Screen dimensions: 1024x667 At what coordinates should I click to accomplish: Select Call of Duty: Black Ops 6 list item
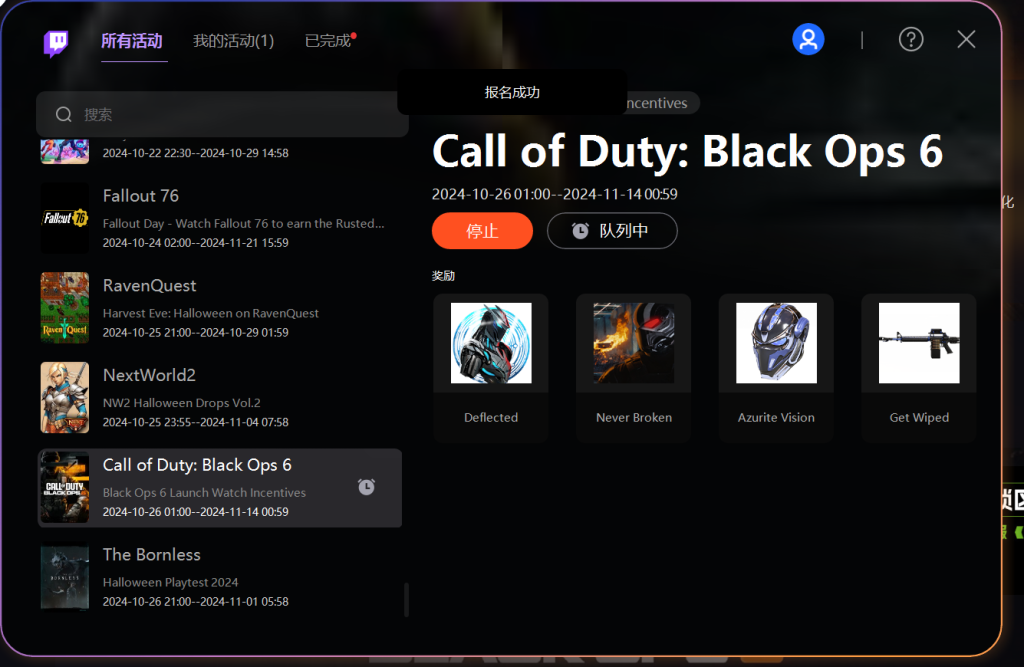tap(220, 487)
